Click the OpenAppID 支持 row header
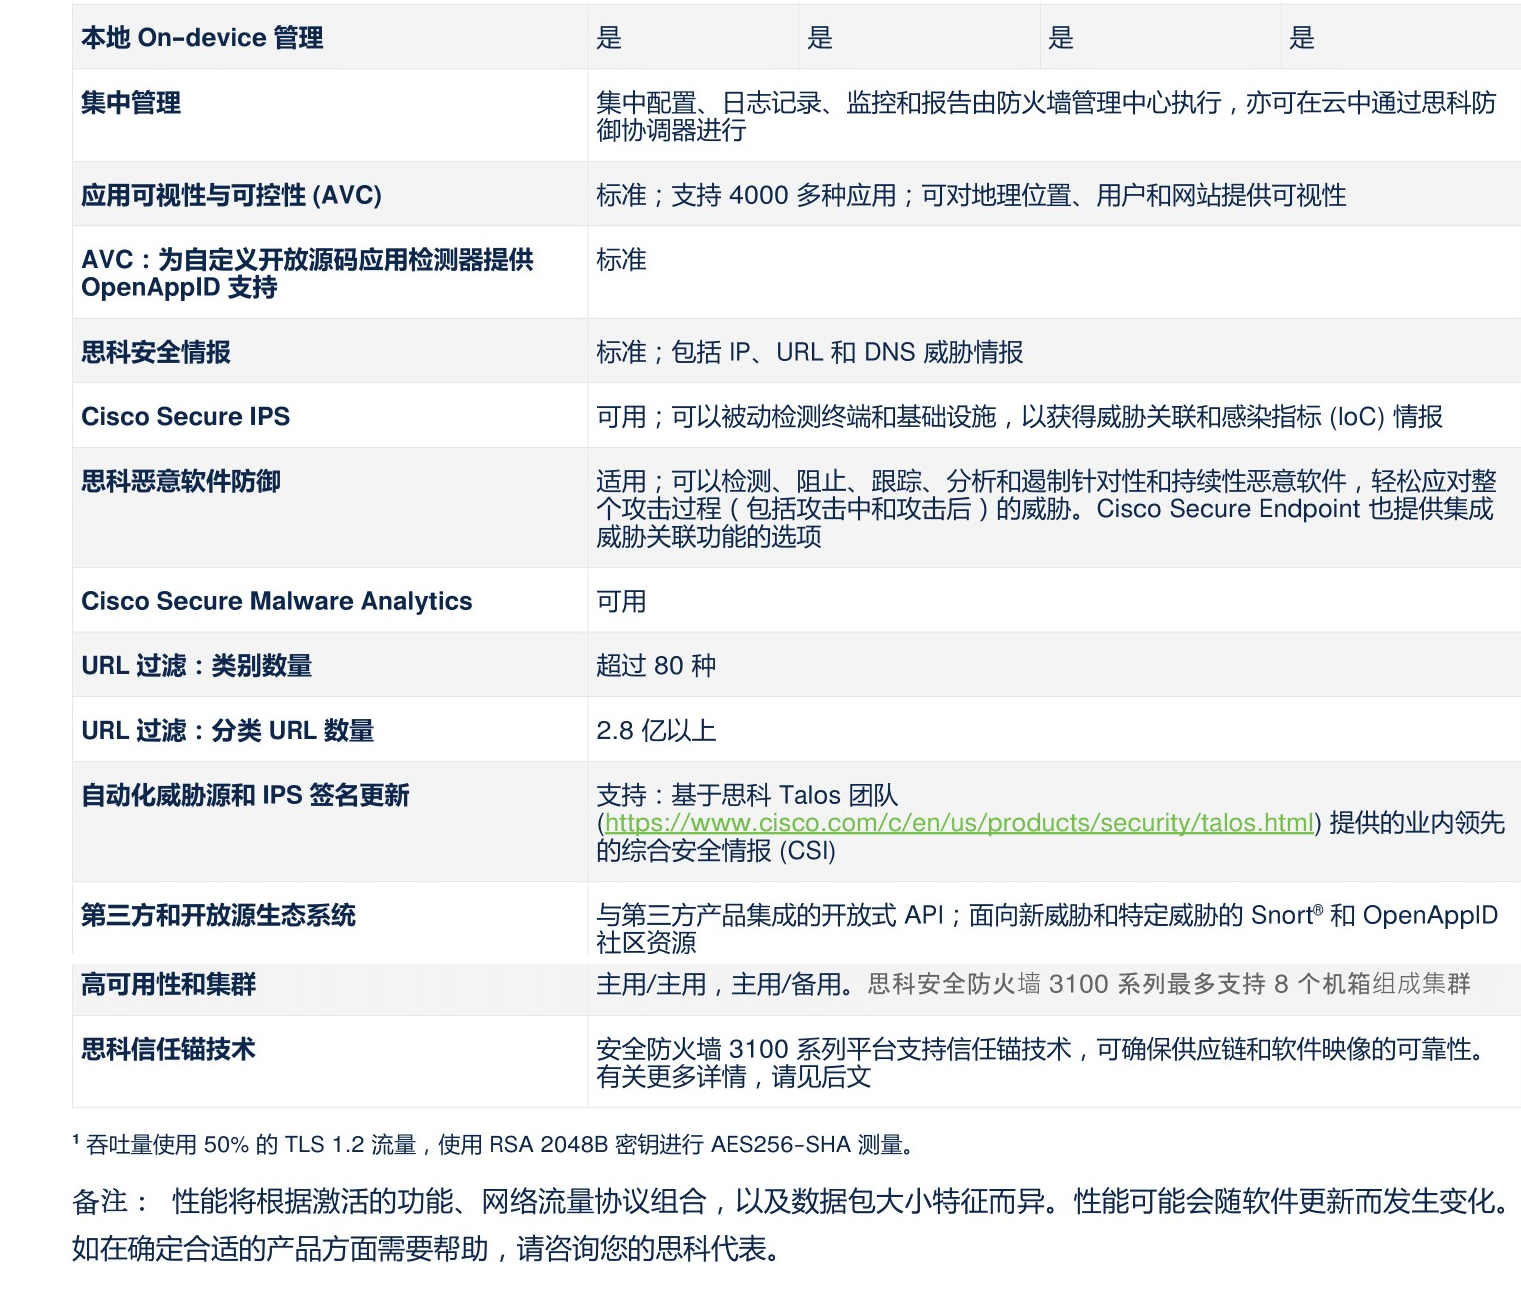The height and width of the screenshot is (1291, 1521). point(308,272)
